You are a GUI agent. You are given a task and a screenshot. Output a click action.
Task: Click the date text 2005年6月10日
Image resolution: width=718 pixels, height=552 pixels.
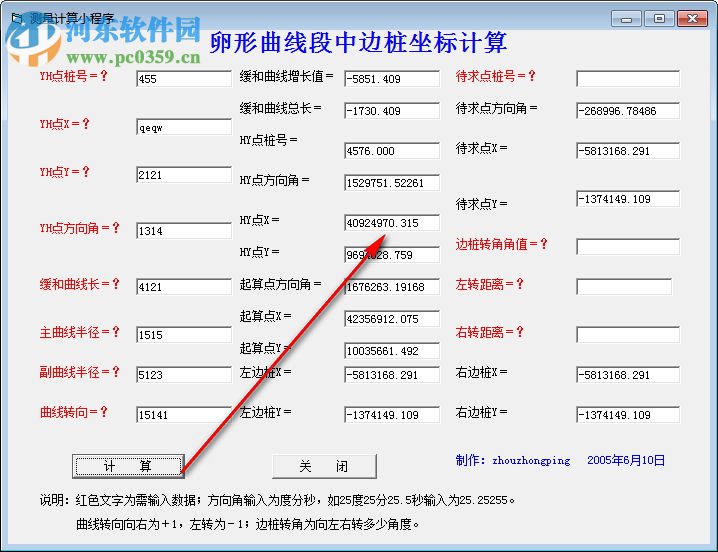(626, 460)
